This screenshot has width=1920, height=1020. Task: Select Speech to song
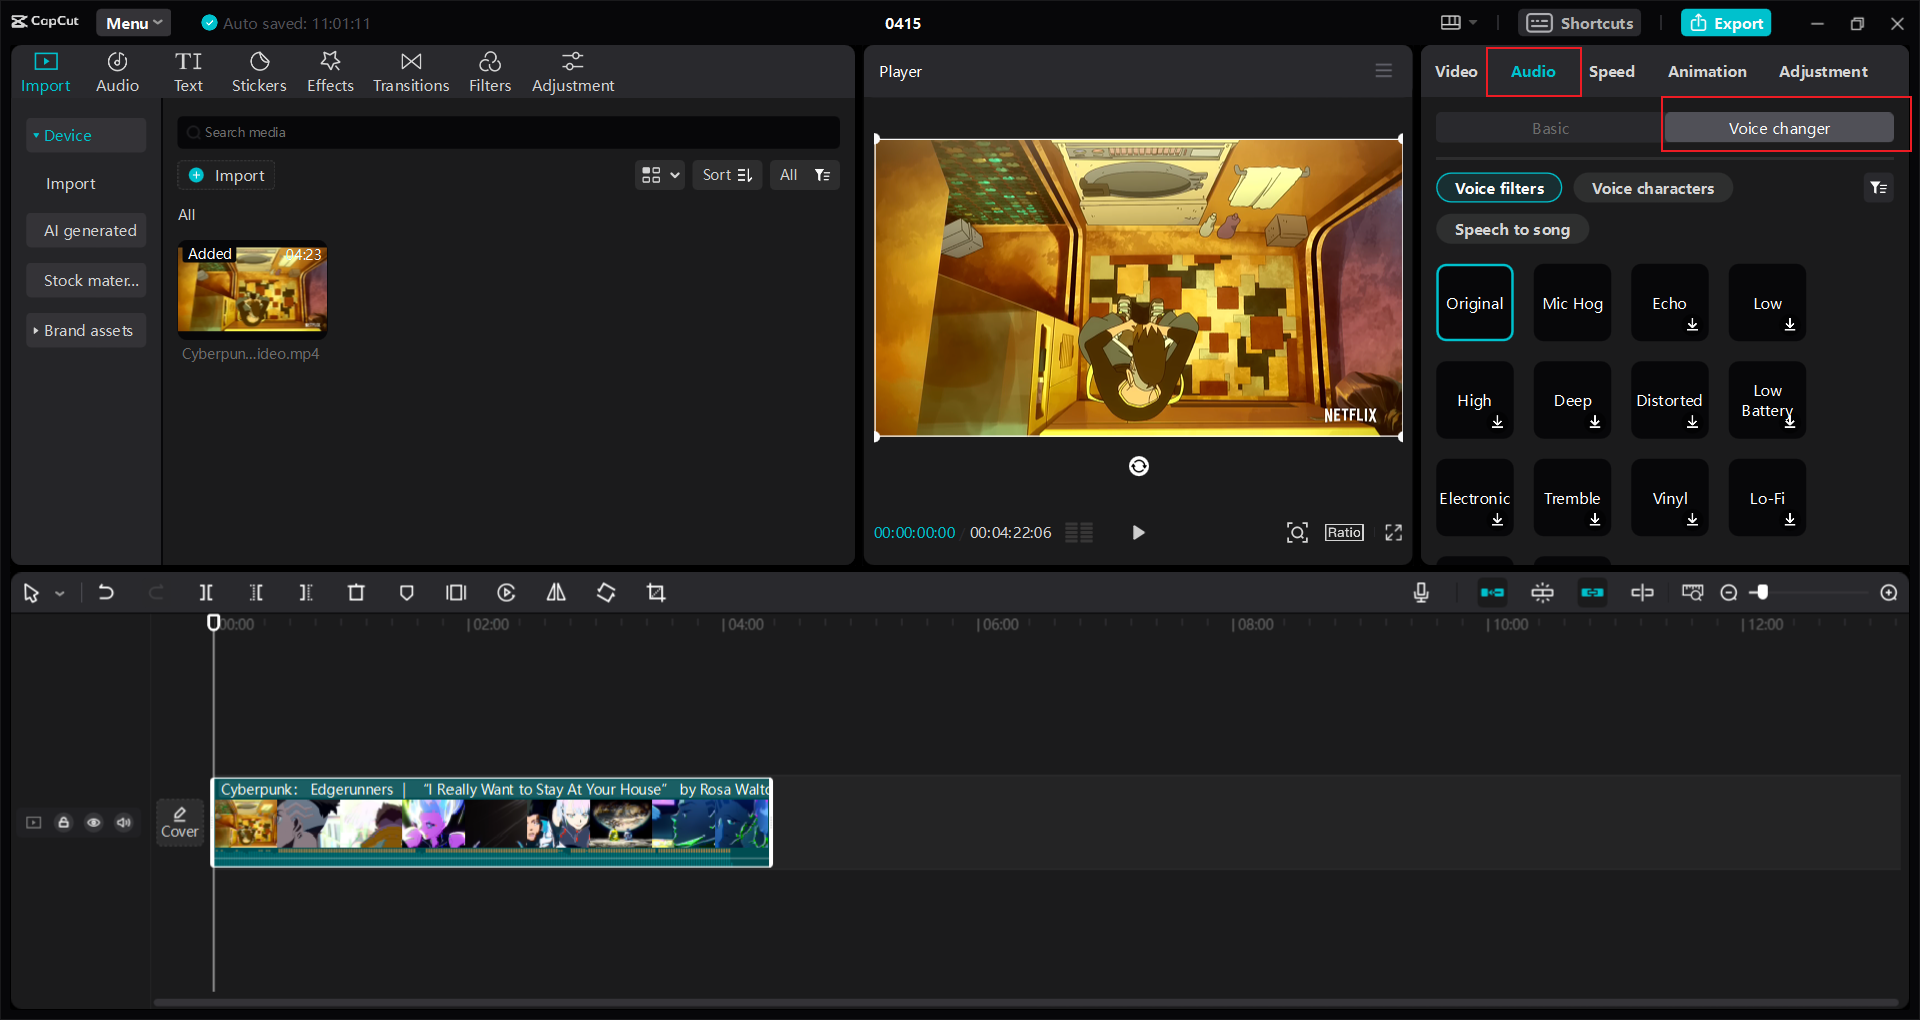tap(1512, 230)
